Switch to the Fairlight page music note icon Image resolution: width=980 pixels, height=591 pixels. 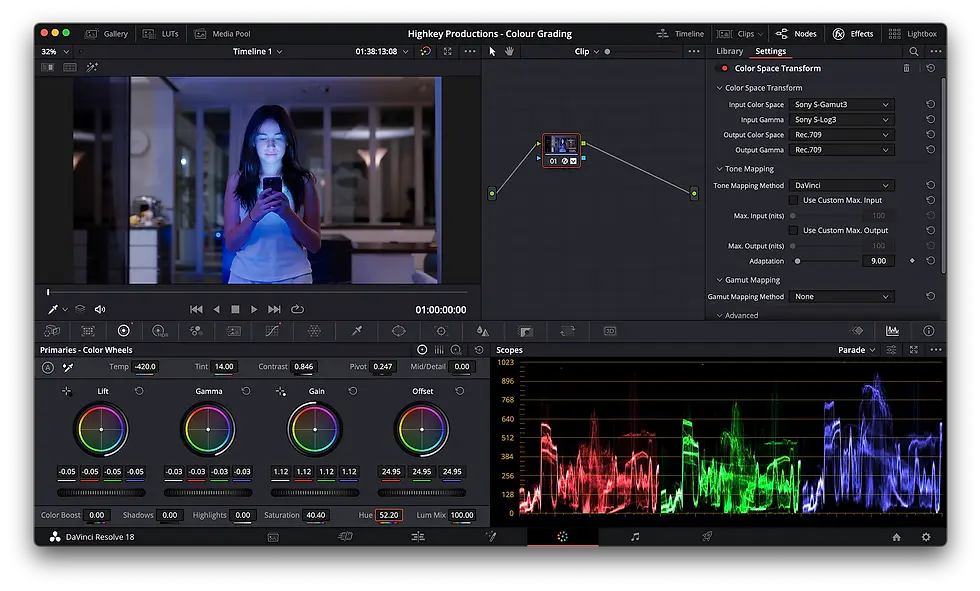coord(634,537)
